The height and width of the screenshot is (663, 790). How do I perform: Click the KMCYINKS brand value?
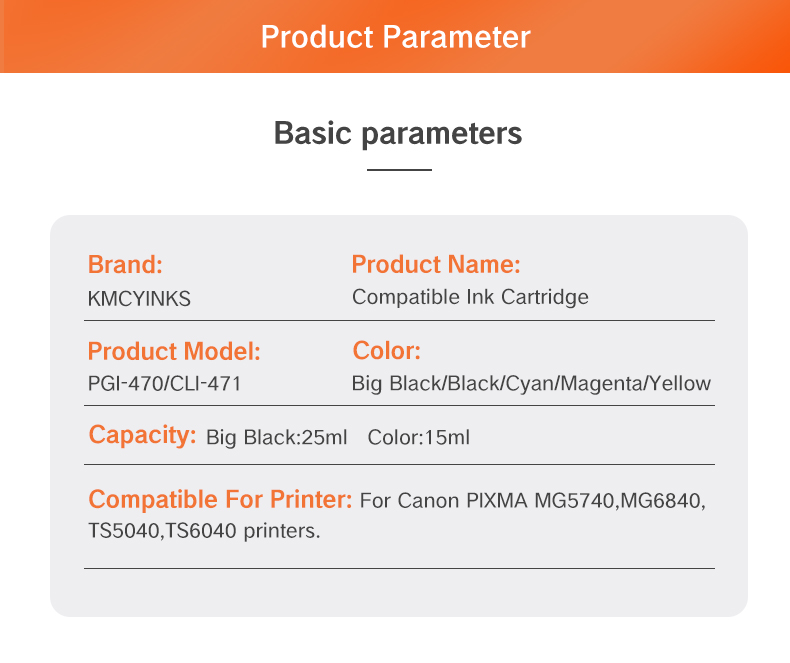click(139, 298)
